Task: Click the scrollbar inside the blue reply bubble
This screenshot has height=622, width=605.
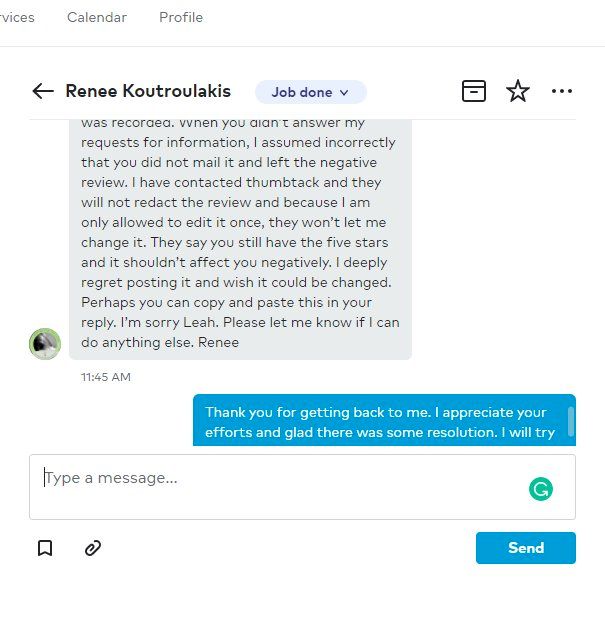Action: [x=571, y=421]
